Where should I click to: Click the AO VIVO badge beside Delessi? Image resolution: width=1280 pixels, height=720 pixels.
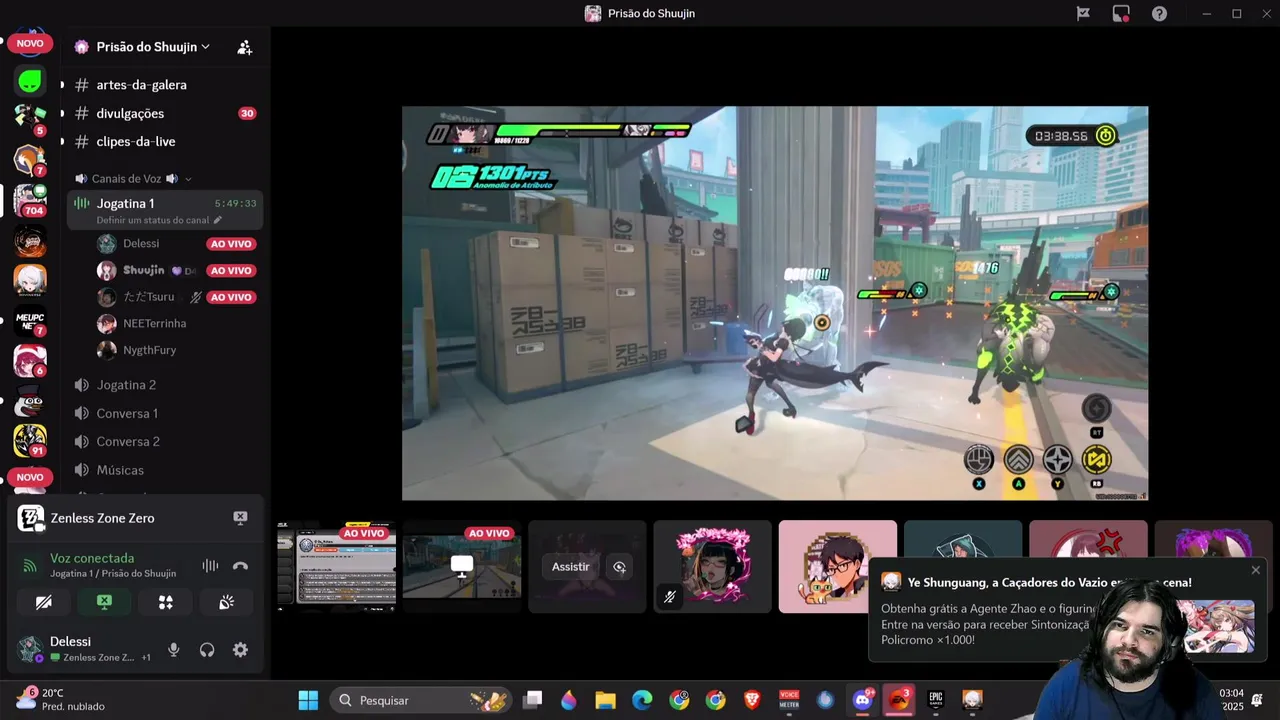231,244
